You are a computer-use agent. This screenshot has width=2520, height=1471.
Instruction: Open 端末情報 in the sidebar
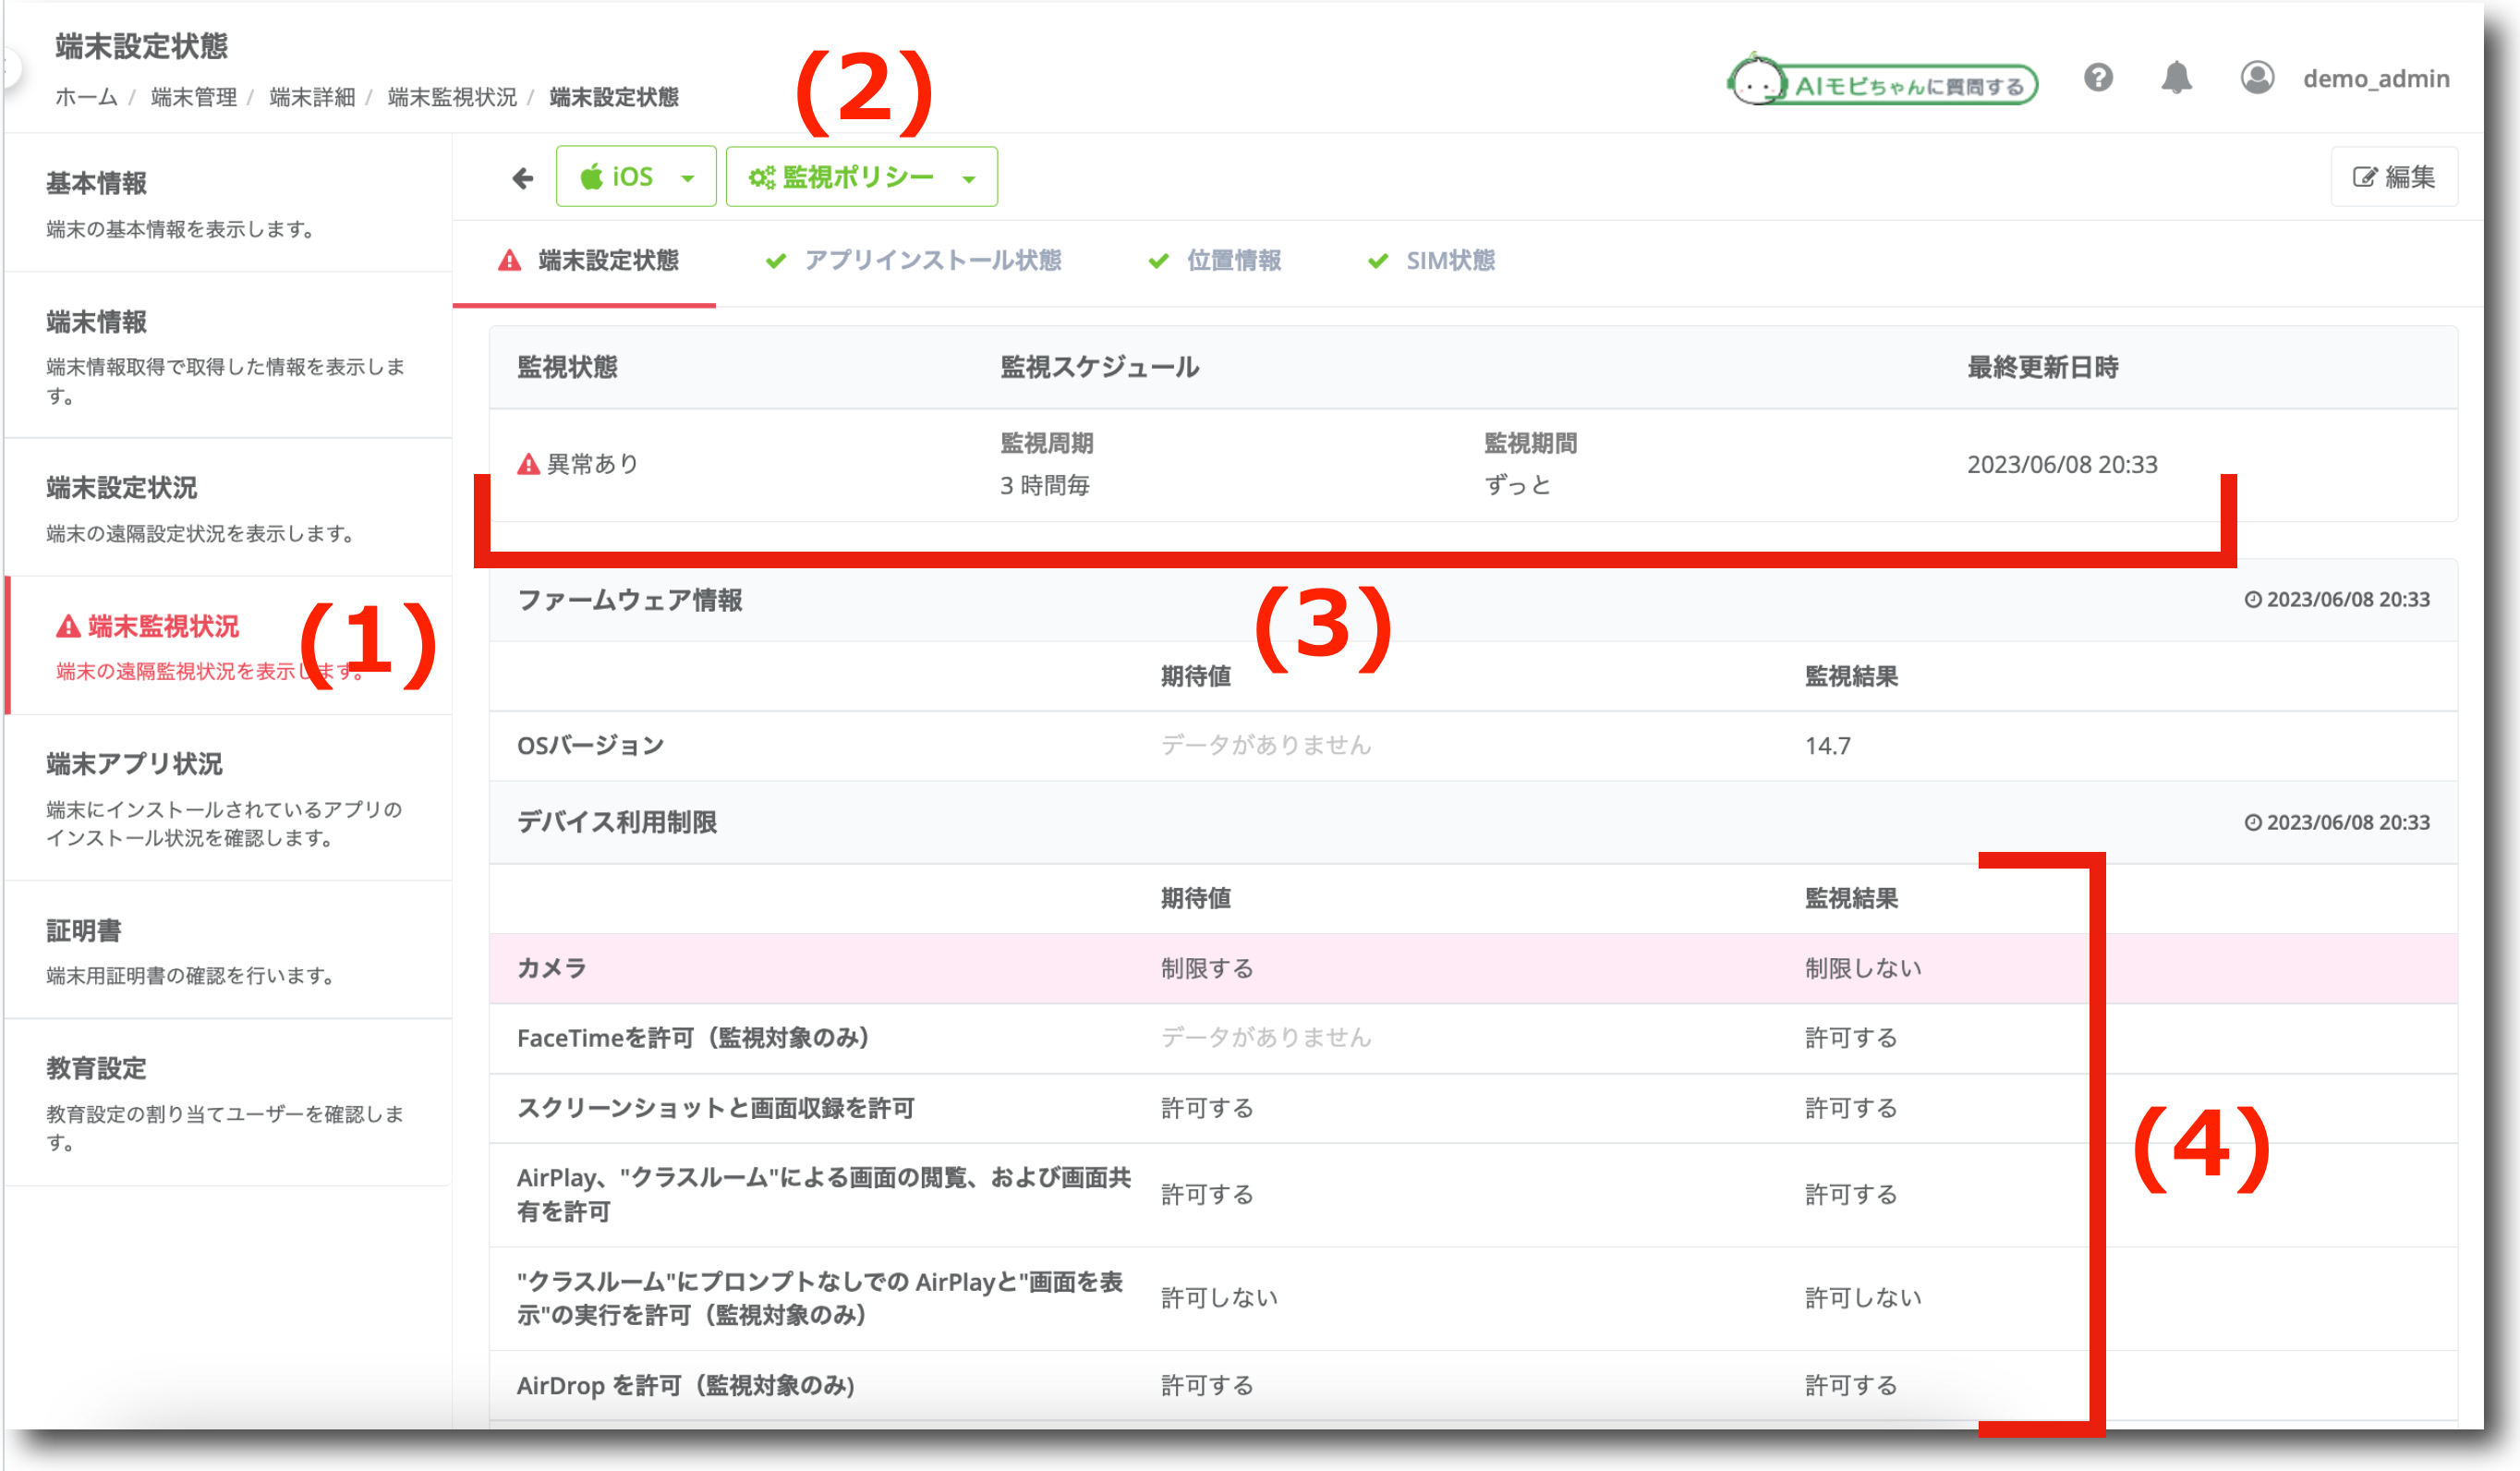click(x=228, y=356)
